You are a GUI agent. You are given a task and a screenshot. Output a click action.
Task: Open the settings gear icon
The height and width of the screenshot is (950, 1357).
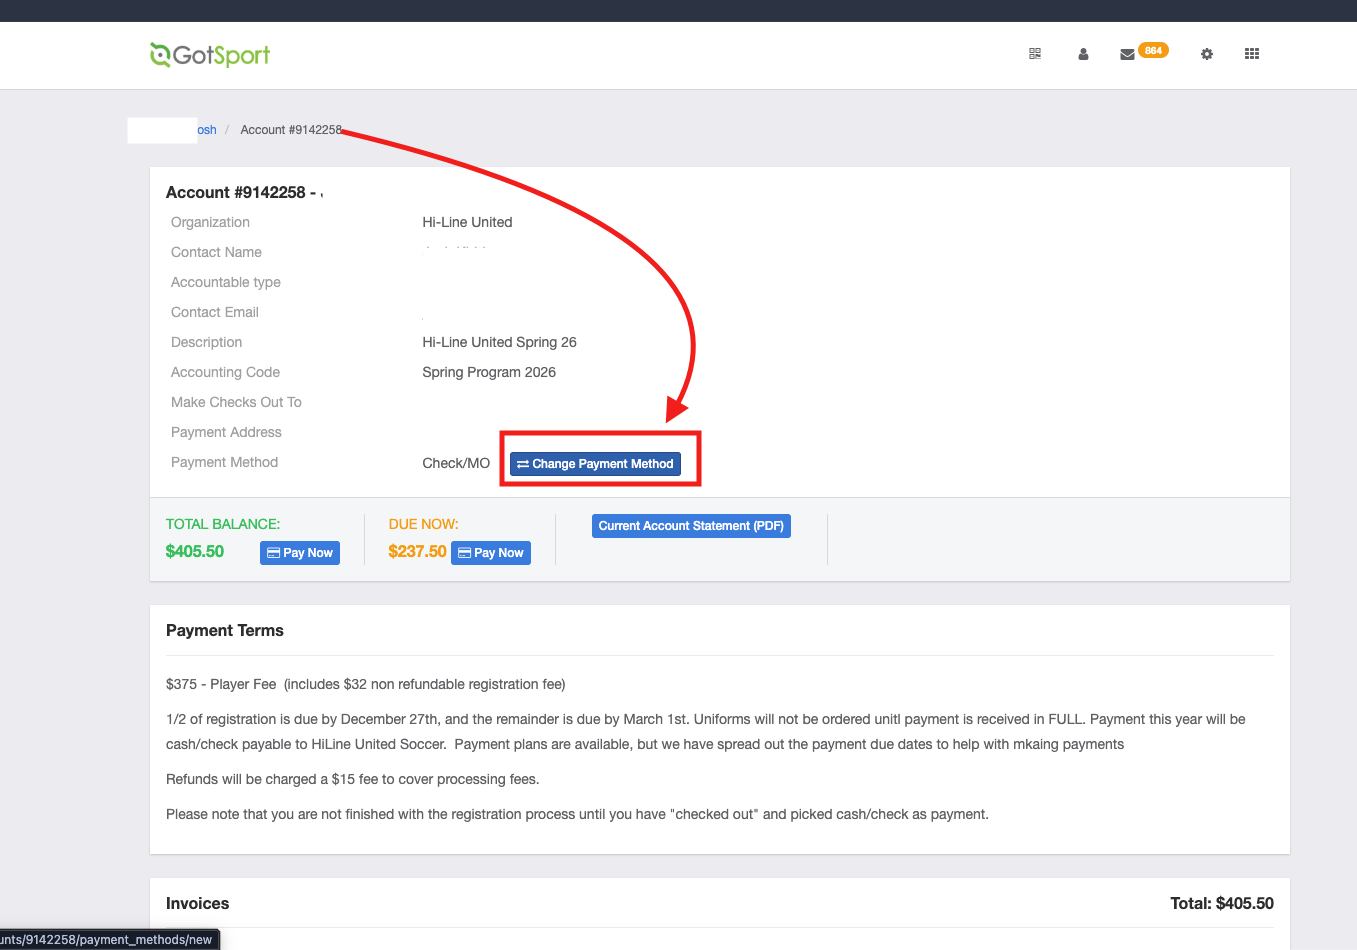1207,54
